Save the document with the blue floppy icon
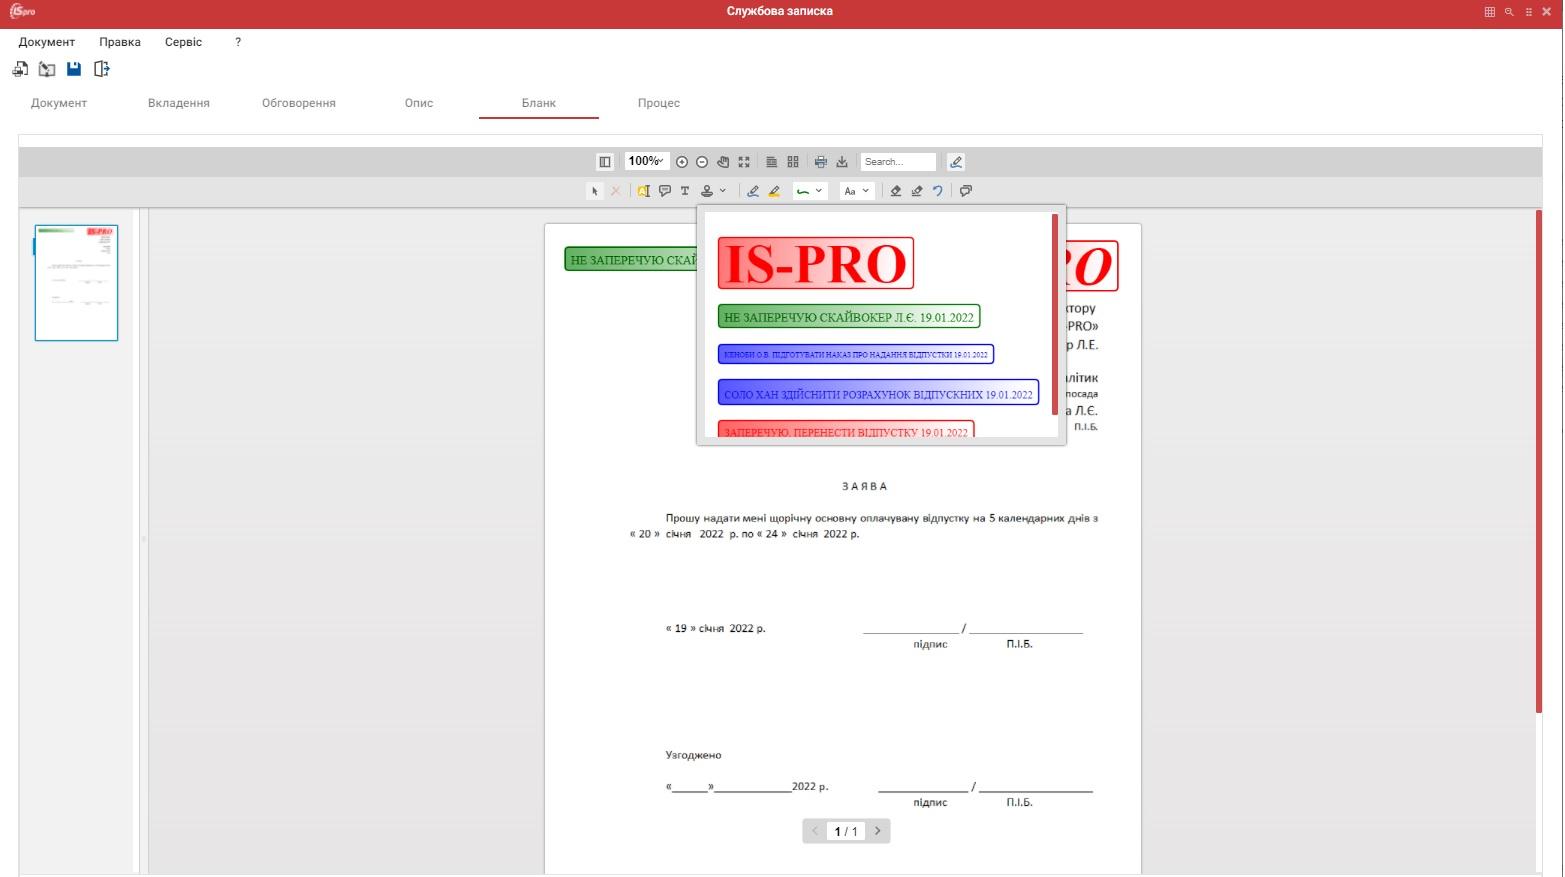 [x=74, y=69]
